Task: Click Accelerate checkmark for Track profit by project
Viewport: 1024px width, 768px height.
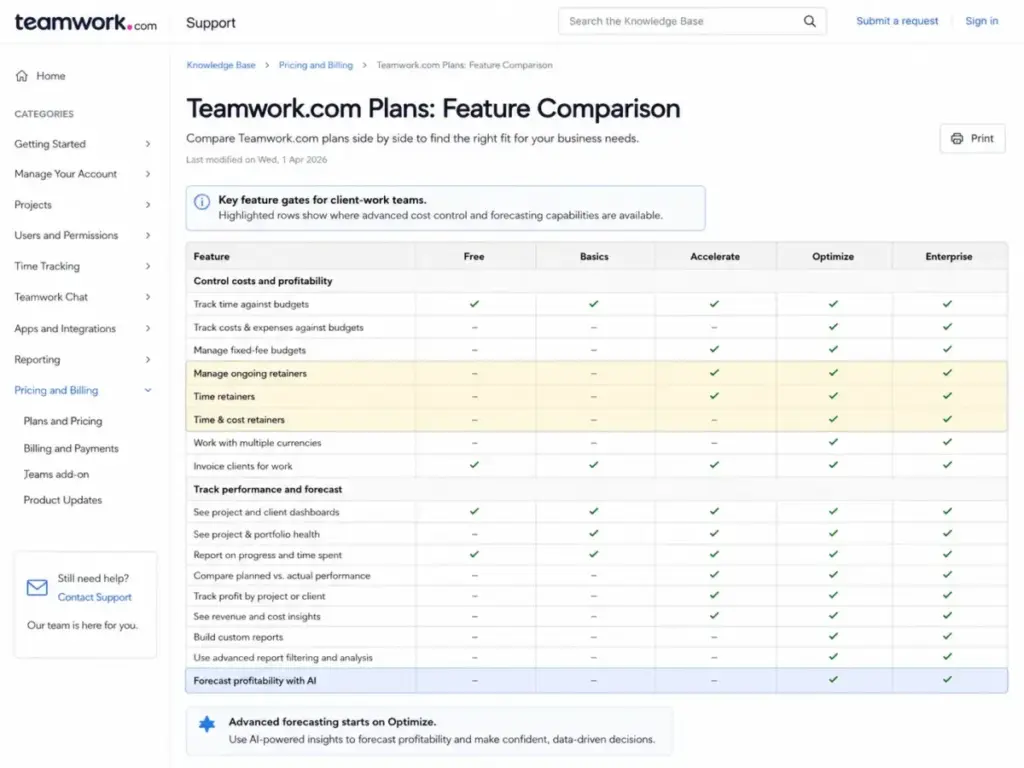Action: [714, 595]
